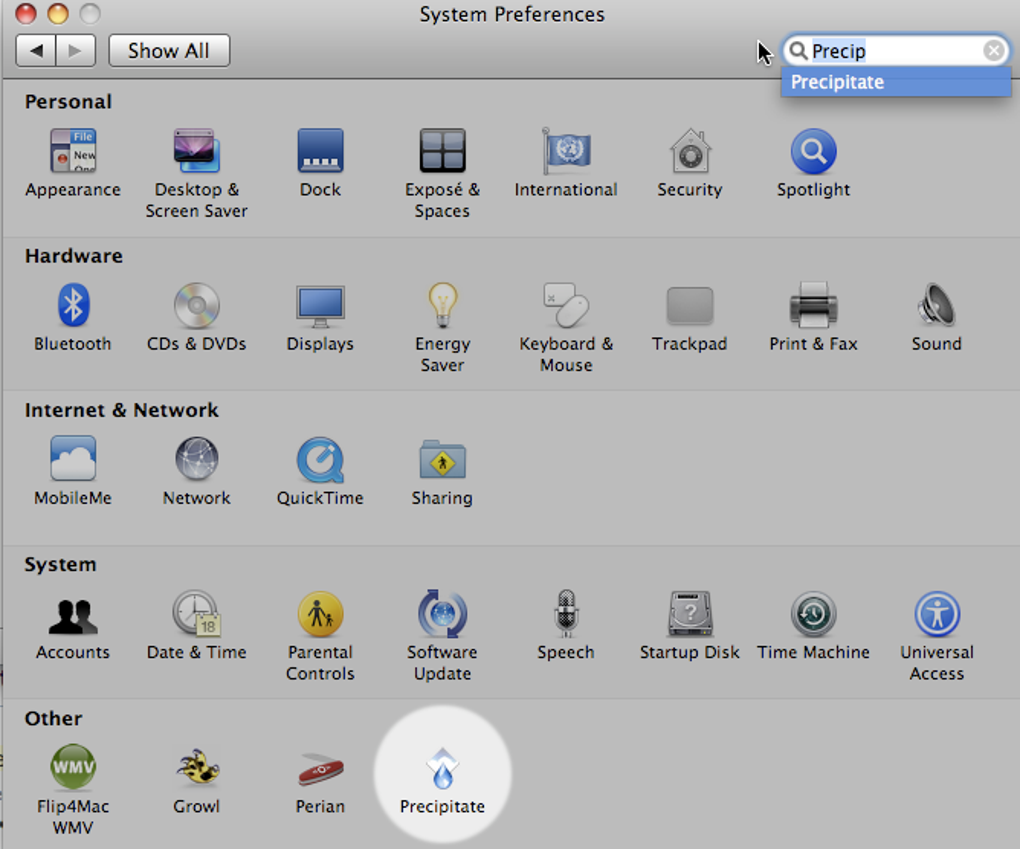Go back with the left arrow button
This screenshot has height=849, width=1020.
point(36,51)
